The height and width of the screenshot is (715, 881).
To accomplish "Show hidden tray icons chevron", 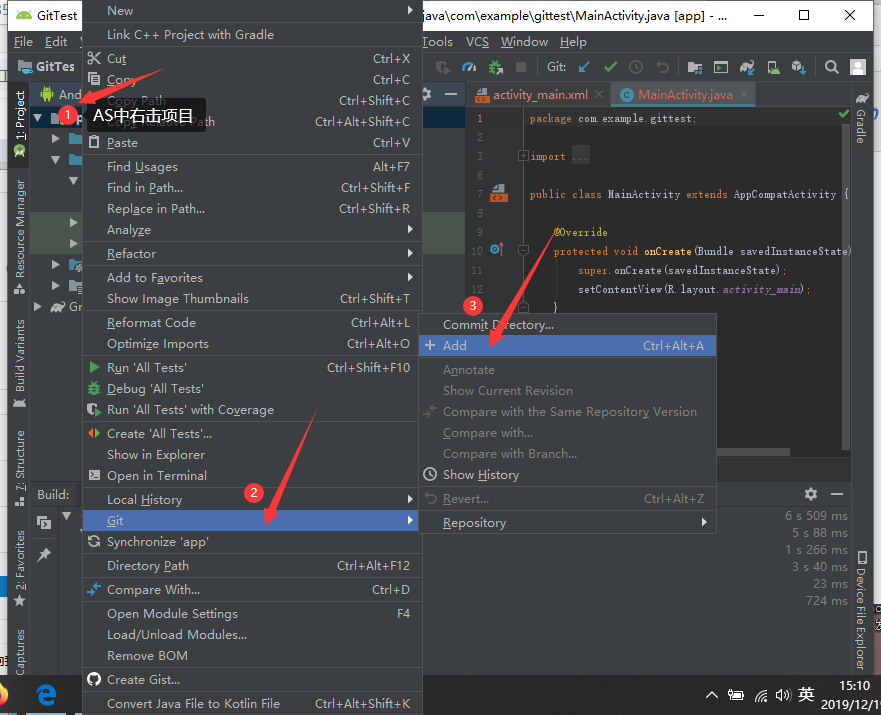I will point(711,695).
